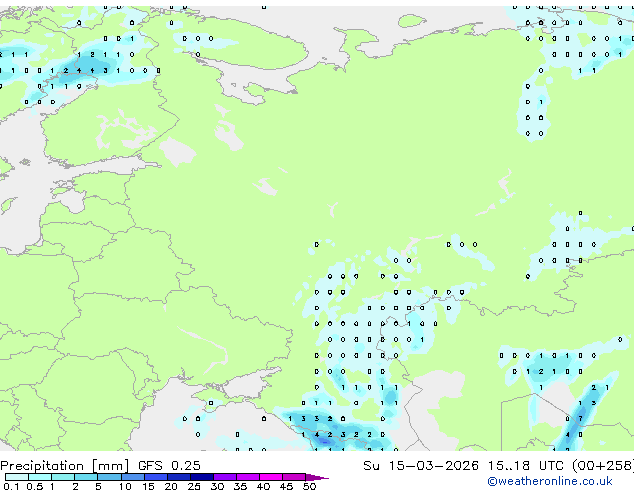Click the purple swatch between 30 and 35

tap(225, 477)
